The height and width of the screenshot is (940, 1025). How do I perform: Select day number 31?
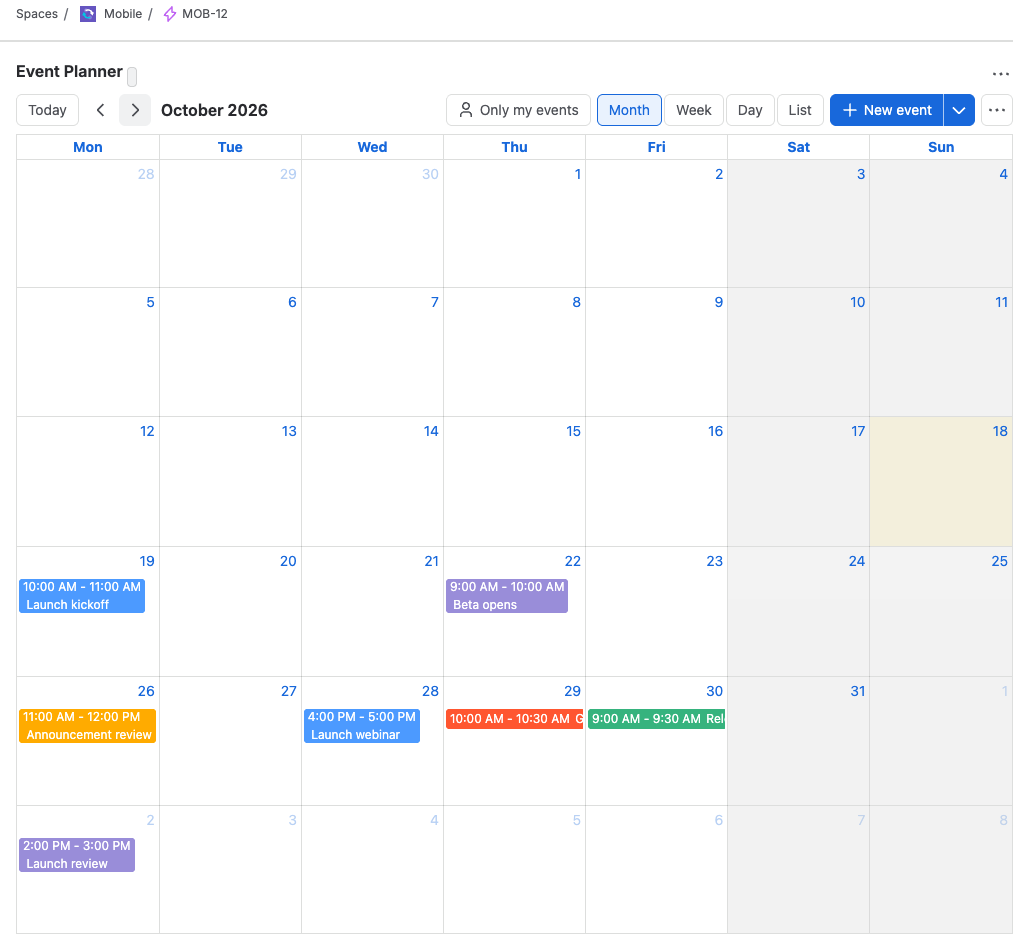(858, 691)
